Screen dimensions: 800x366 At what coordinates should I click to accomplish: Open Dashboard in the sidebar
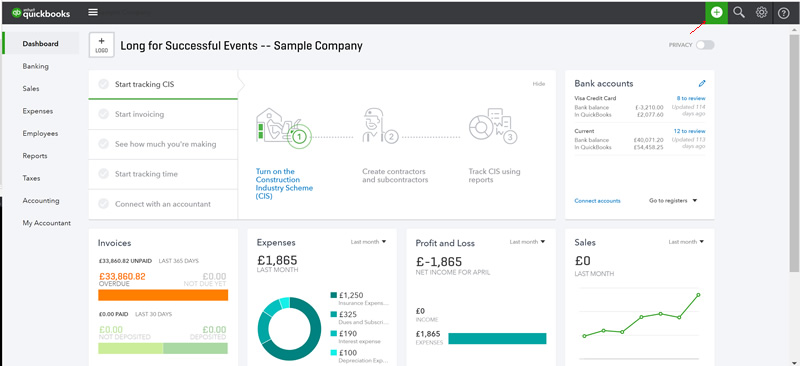(40, 43)
